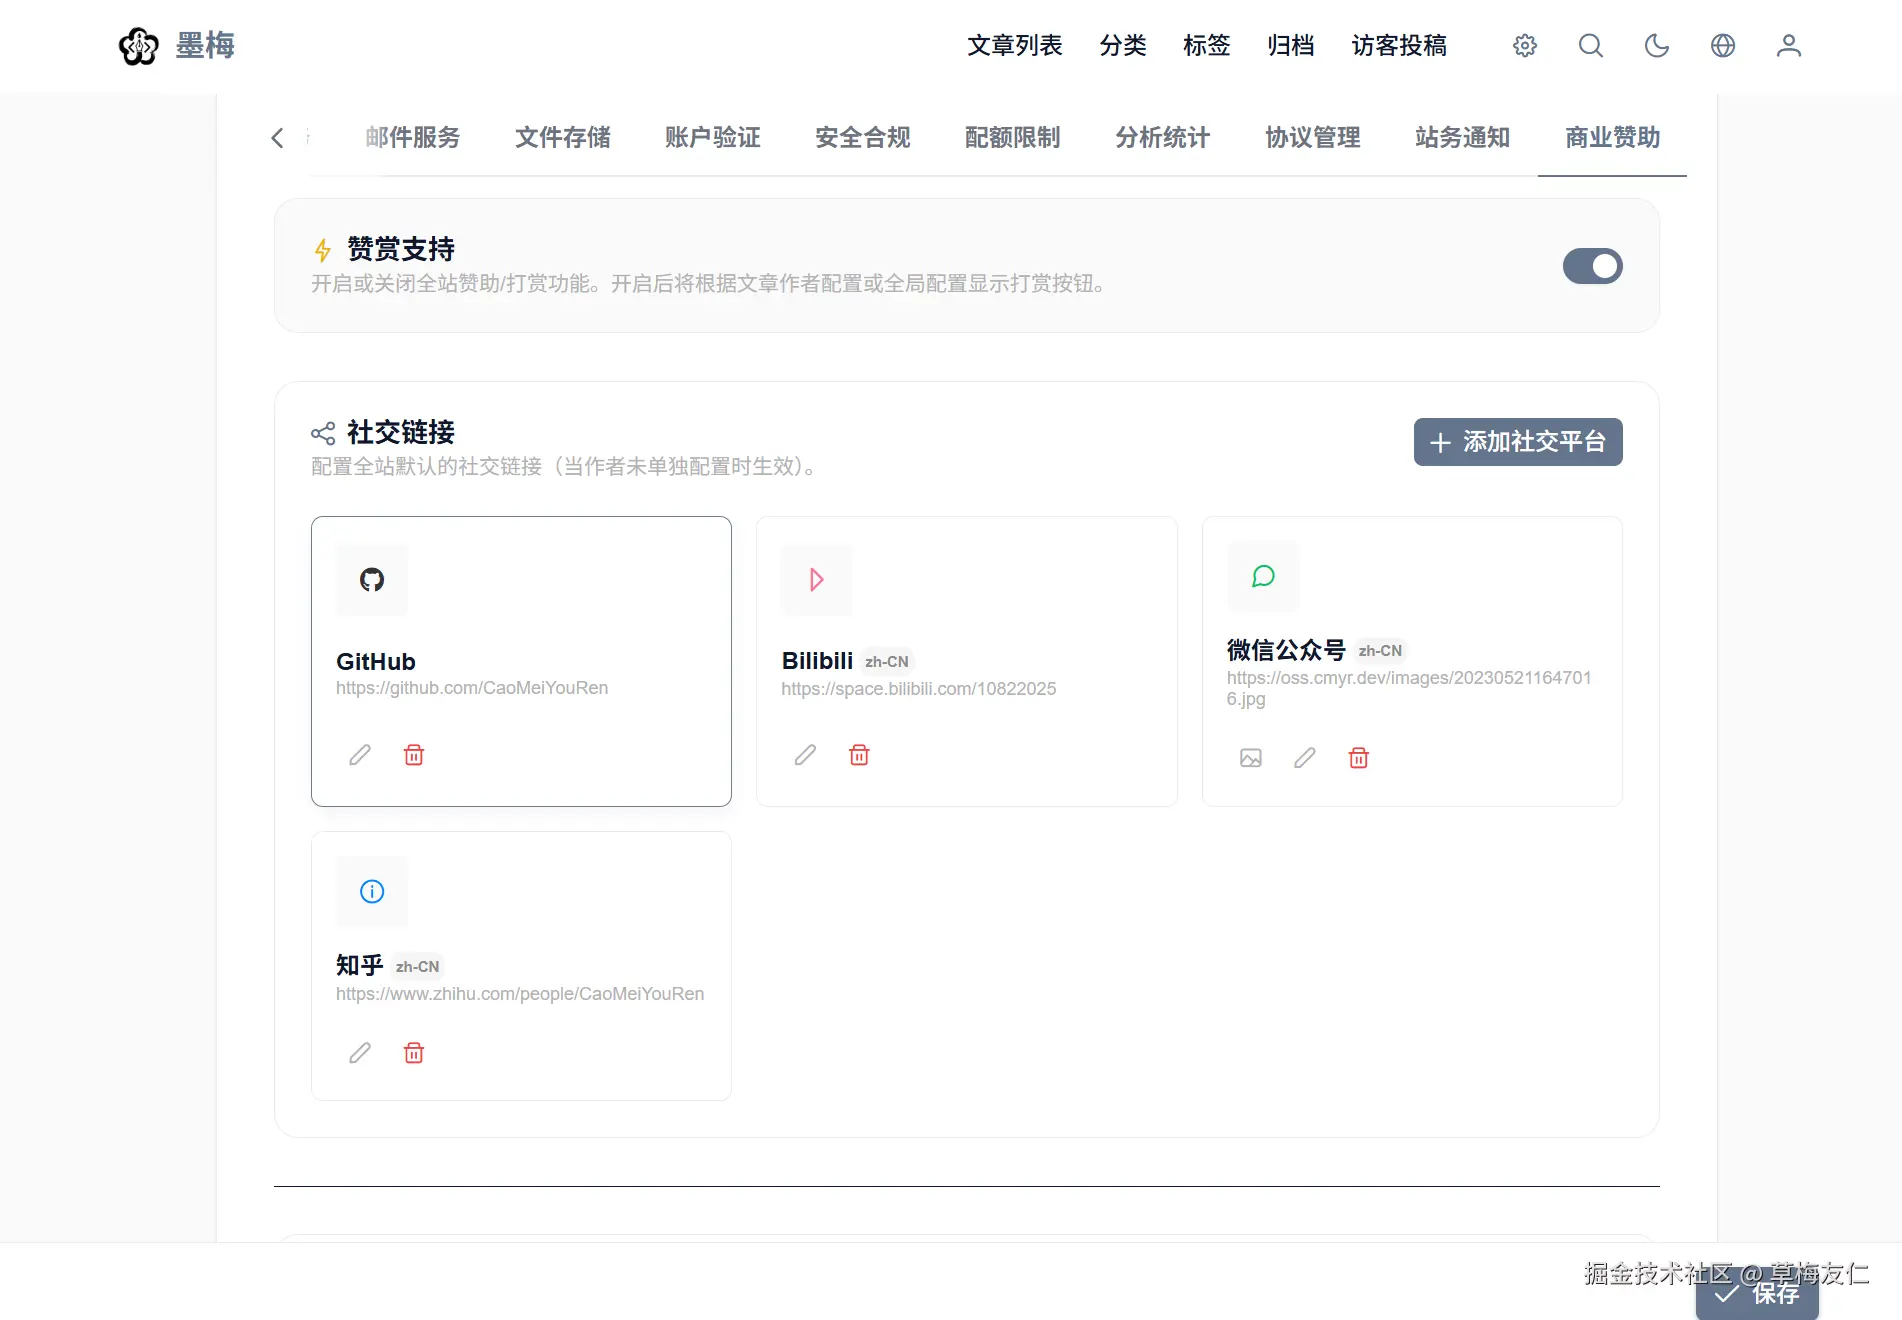Image resolution: width=1902 pixels, height=1320 pixels.
Task: Open 分类 in top navigation
Action: (1123, 46)
